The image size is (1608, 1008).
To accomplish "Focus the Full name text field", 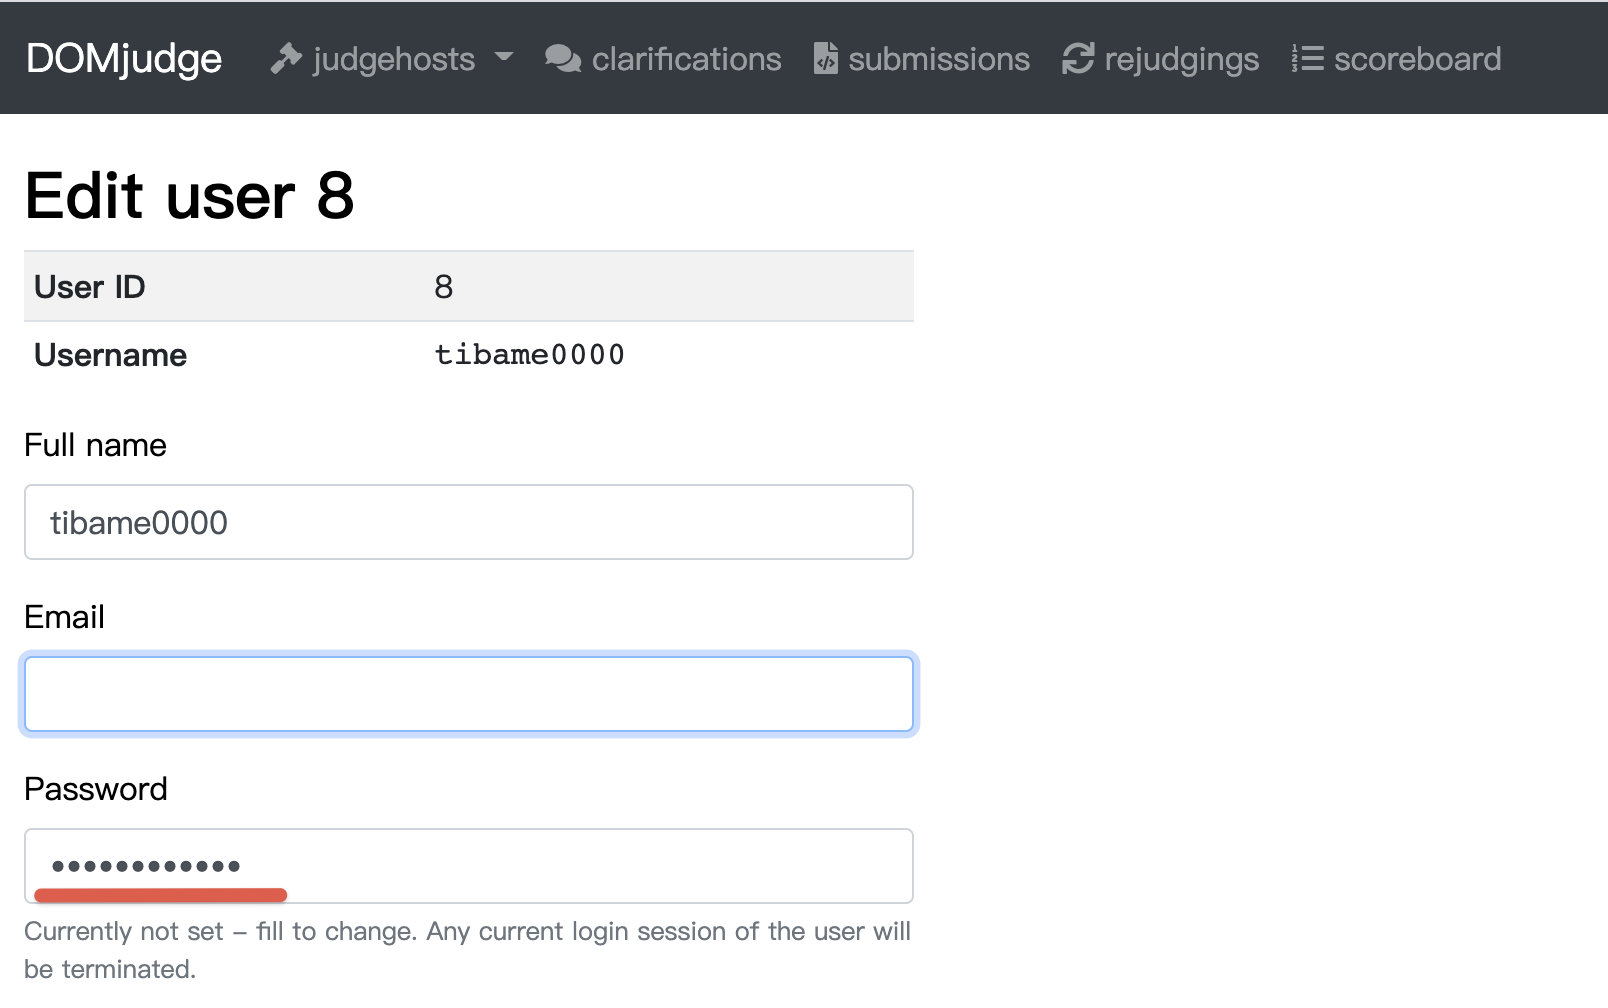I will click(x=468, y=522).
